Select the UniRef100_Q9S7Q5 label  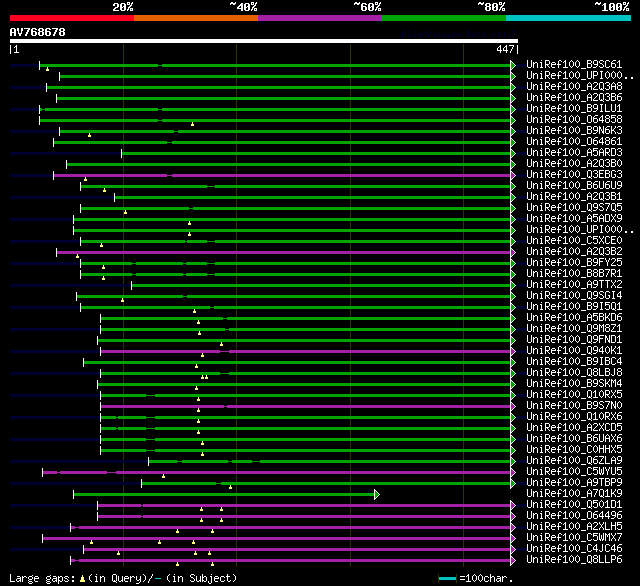[574, 208]
